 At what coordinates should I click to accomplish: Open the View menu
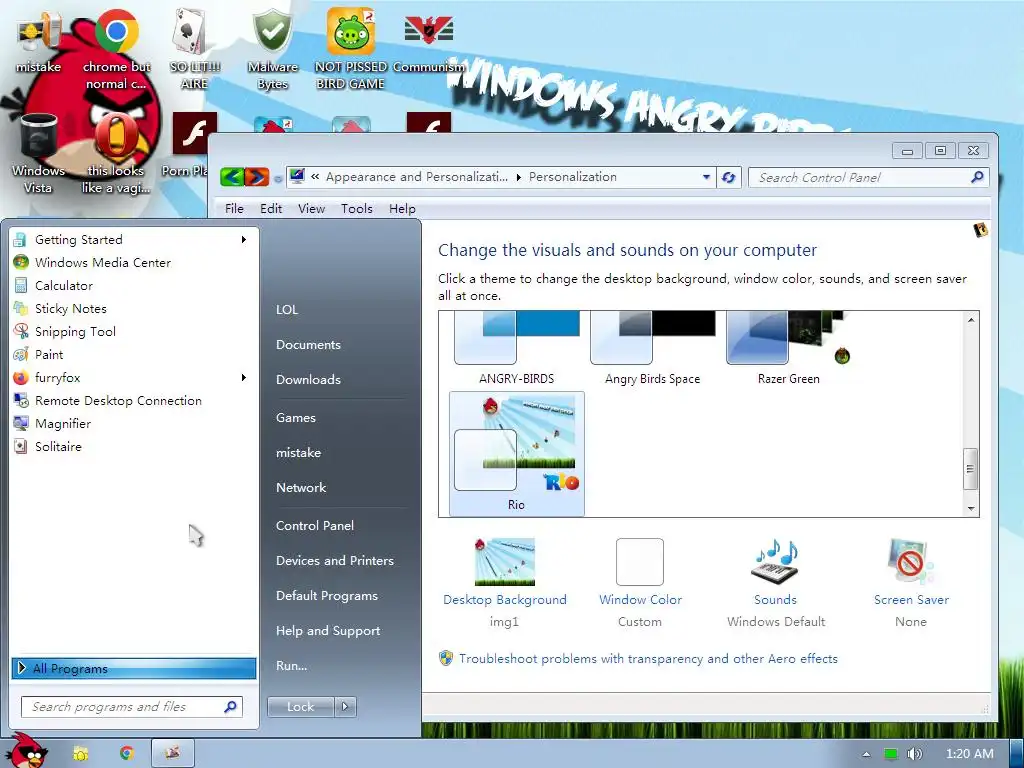pyautogui.click(x=312, y=208)
